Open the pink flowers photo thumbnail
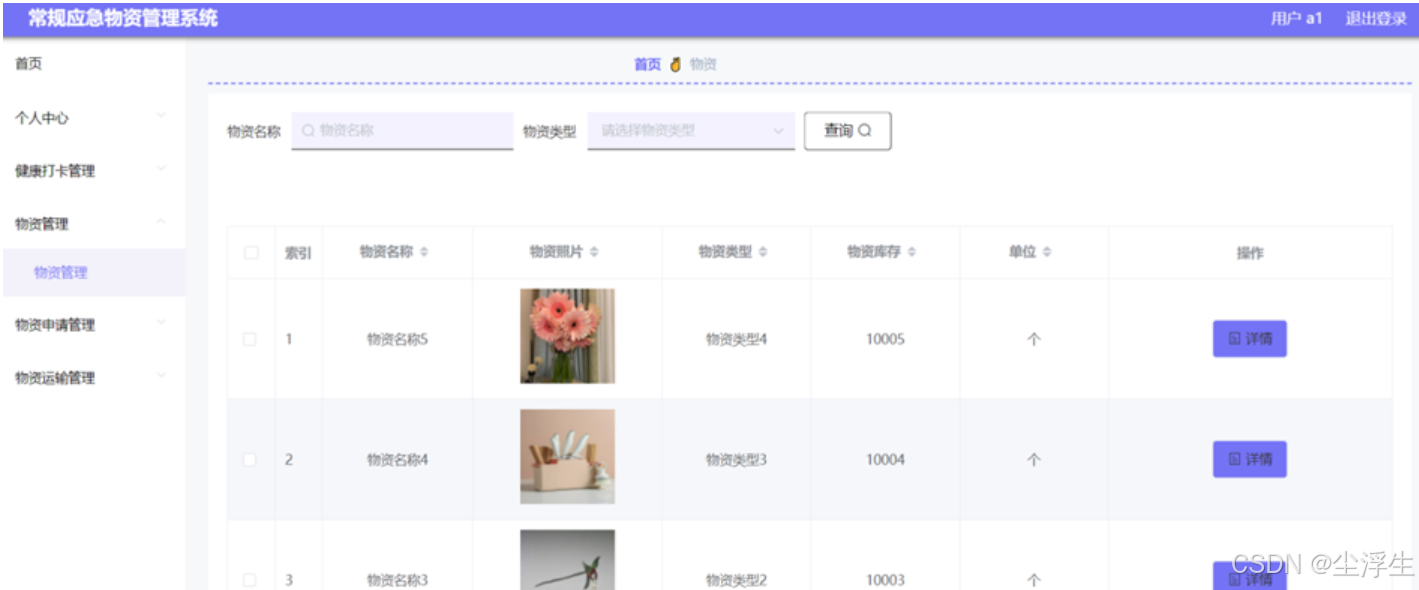Screen dimensions: 1419x590 pyautogui.click(x=567, y=336)
